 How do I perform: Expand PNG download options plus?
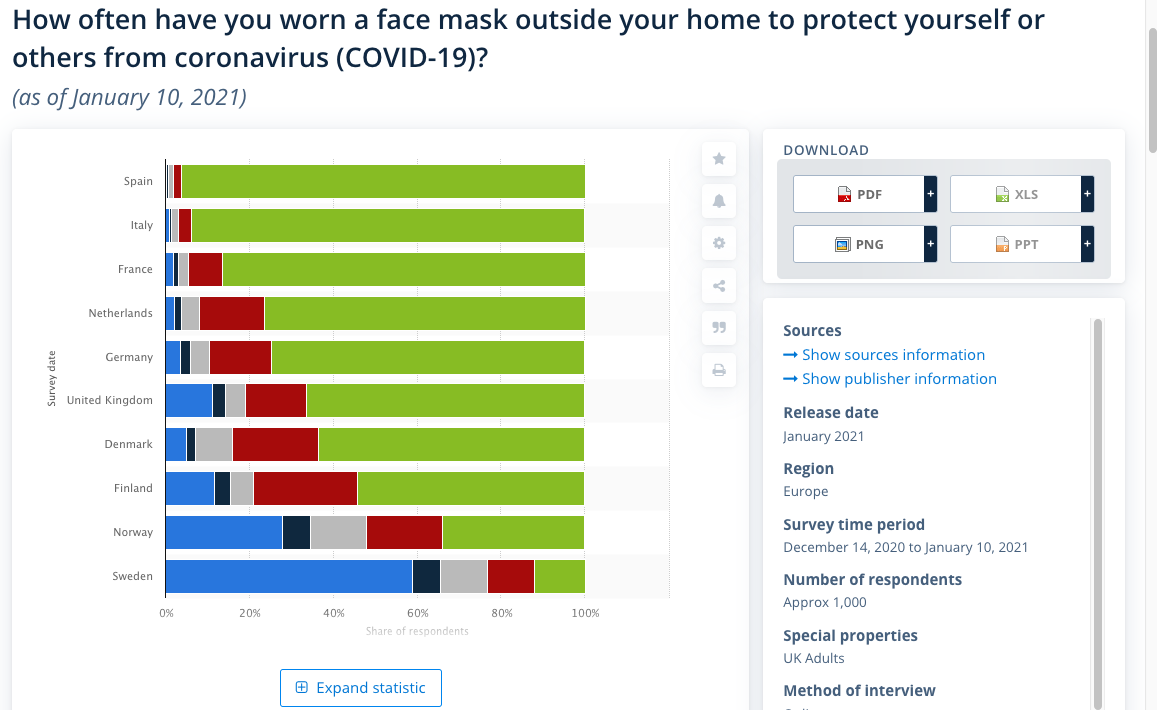pyautogui.click(x=930, y=244)
